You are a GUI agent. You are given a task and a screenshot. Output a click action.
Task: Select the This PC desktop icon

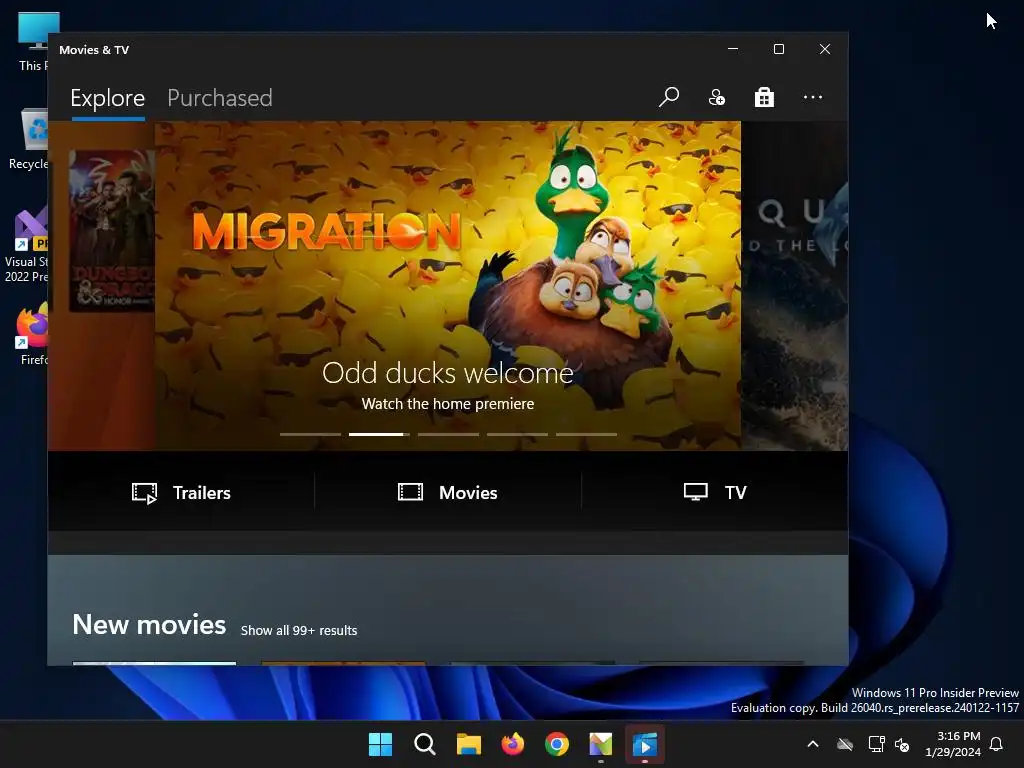pos(33,42)
